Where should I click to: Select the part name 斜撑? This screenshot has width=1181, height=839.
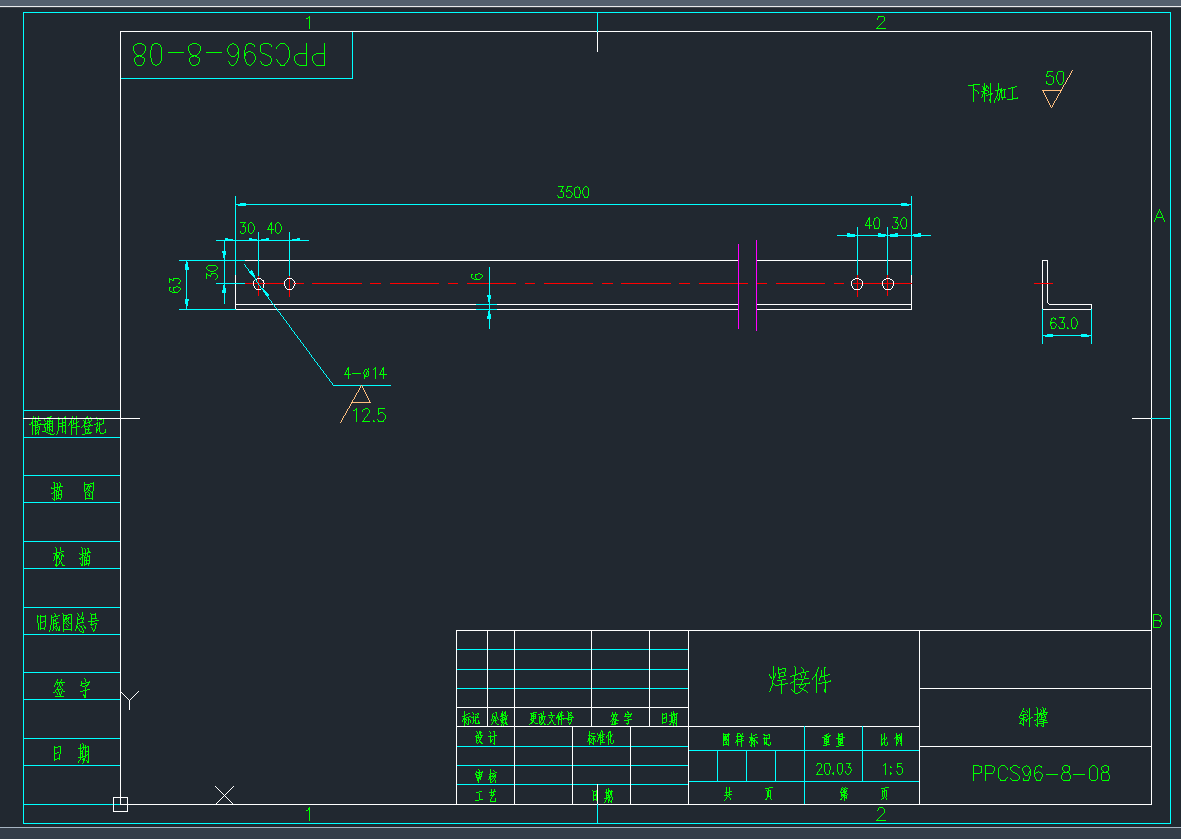tap(1033, 718)
